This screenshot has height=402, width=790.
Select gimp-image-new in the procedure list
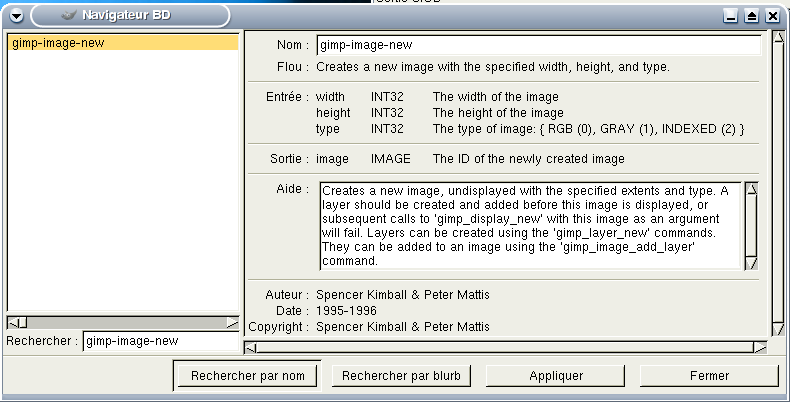tap(122, 43)
